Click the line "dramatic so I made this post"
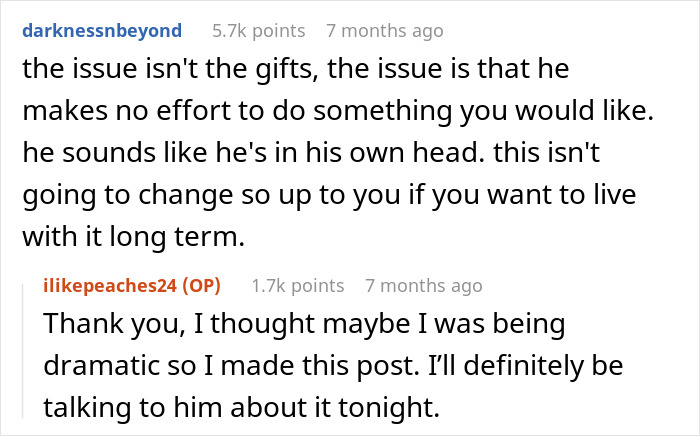700x436 pixels. pyautogui.click(x=330, y=369)
